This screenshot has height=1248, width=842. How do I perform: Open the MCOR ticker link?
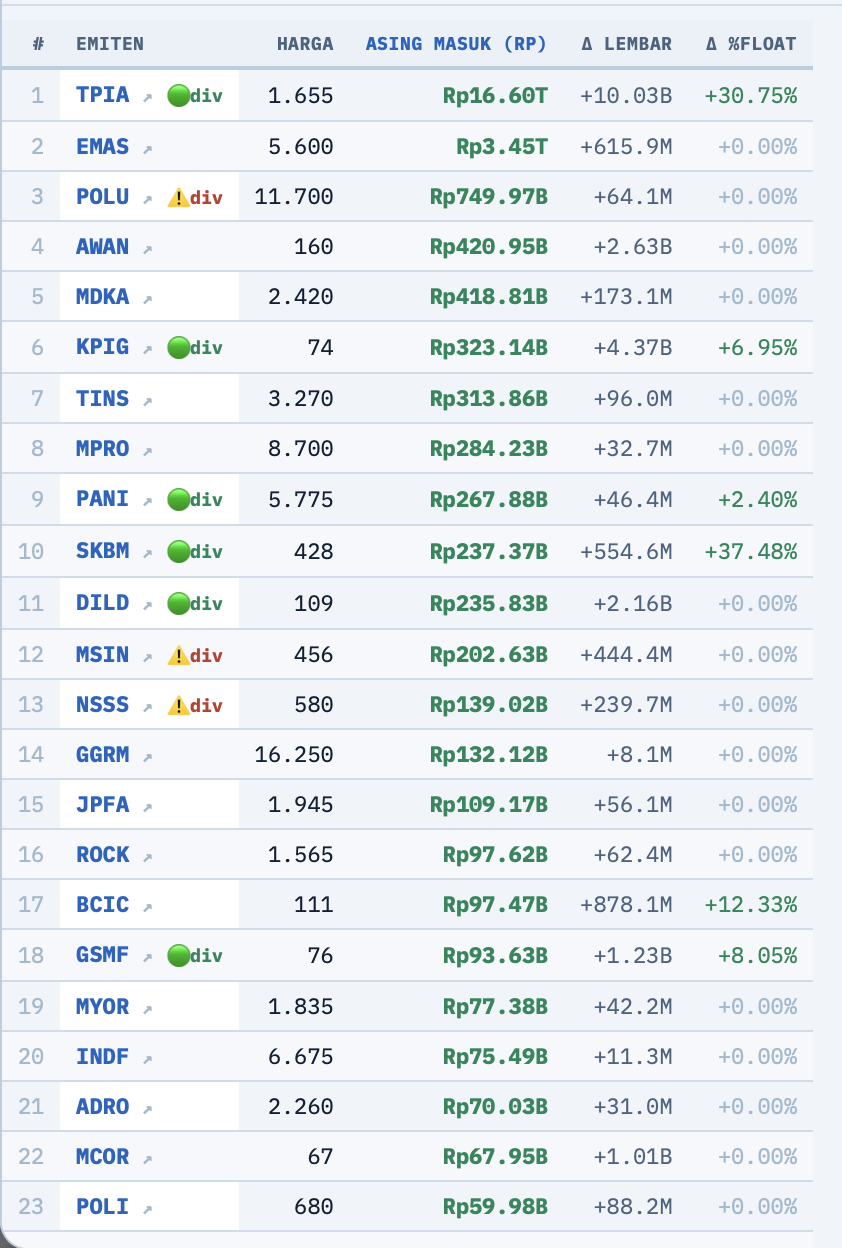click(103, 1156)
